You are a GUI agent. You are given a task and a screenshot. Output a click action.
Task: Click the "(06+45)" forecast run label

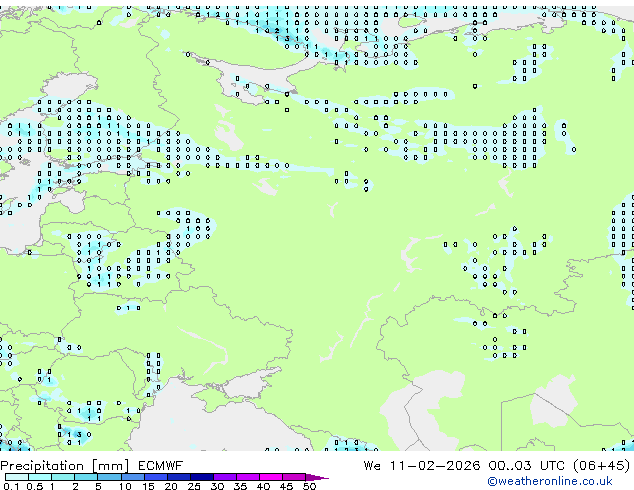[x=602, y=466]
